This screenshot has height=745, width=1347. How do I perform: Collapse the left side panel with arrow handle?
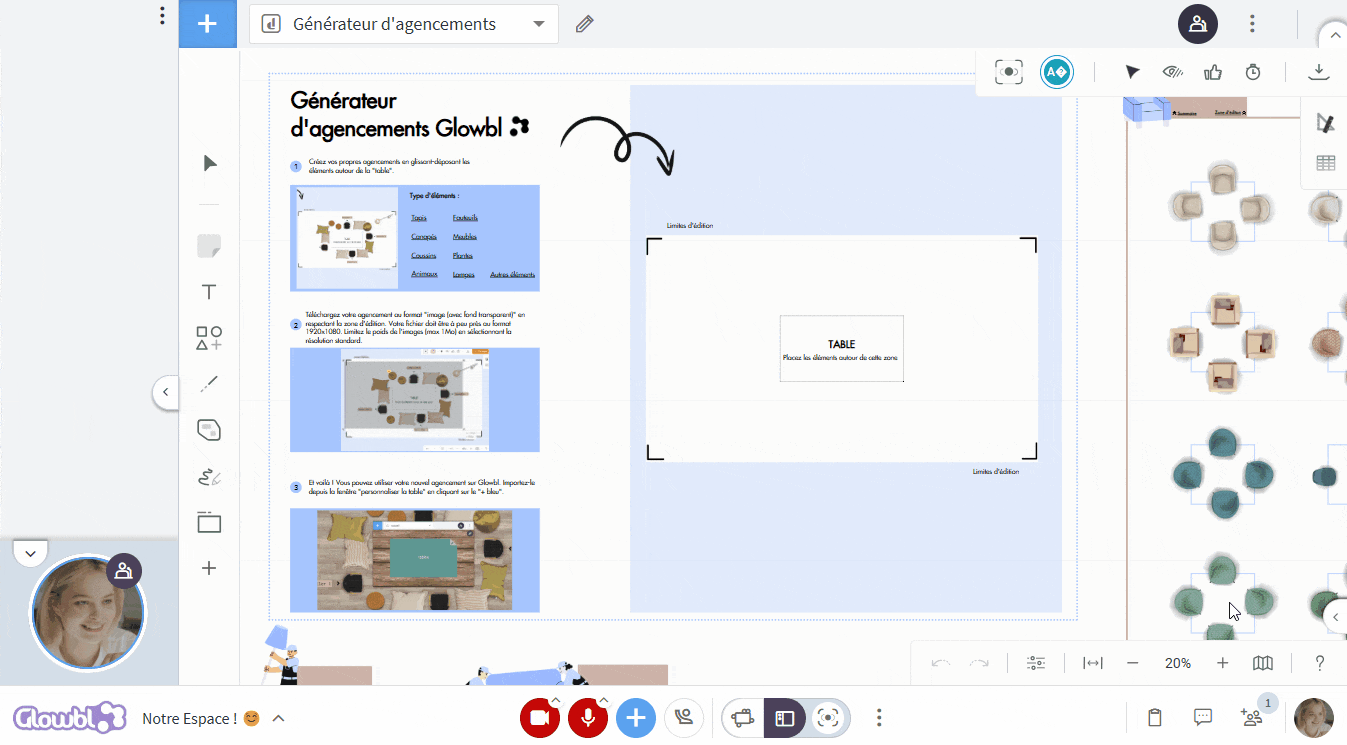click(166, 392)
